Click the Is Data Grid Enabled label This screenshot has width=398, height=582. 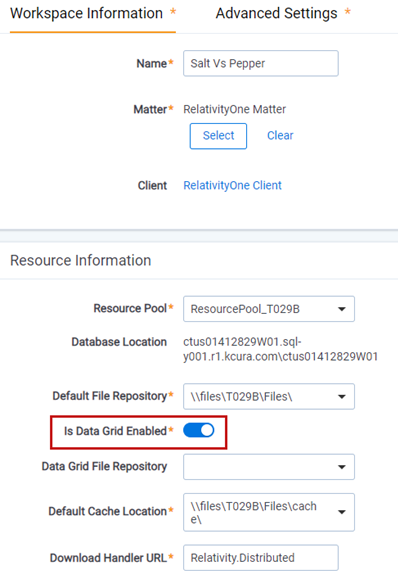coord(115,431)
